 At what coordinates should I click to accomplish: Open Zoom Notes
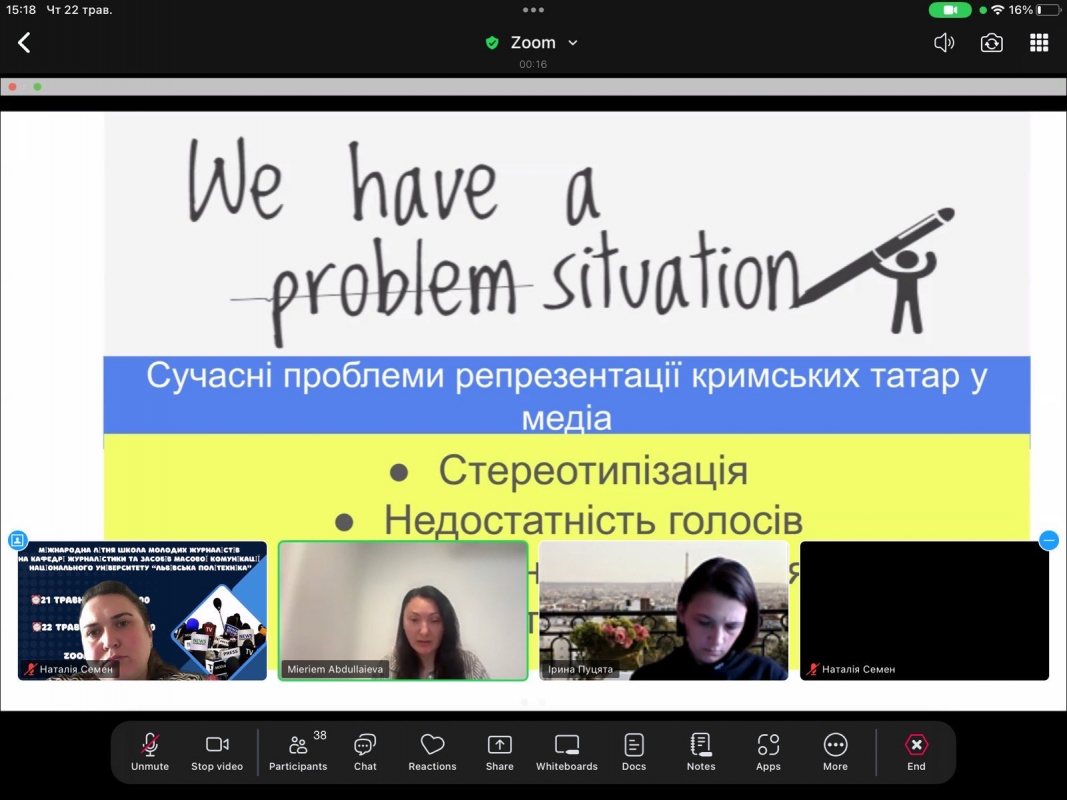700,751
